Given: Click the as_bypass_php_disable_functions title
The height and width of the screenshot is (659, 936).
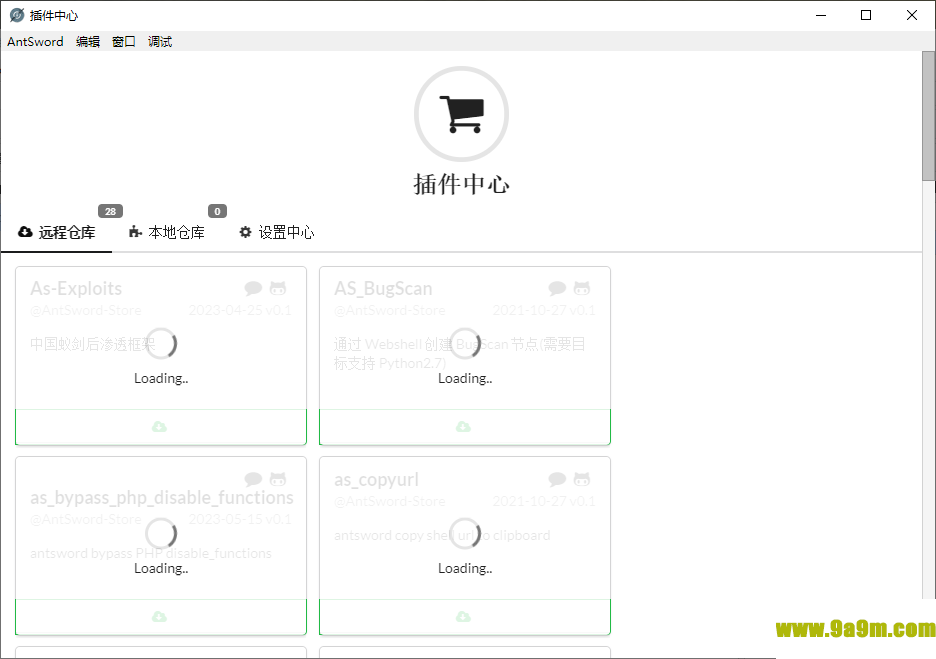Looking at the screenshot, I should point(162,498).
